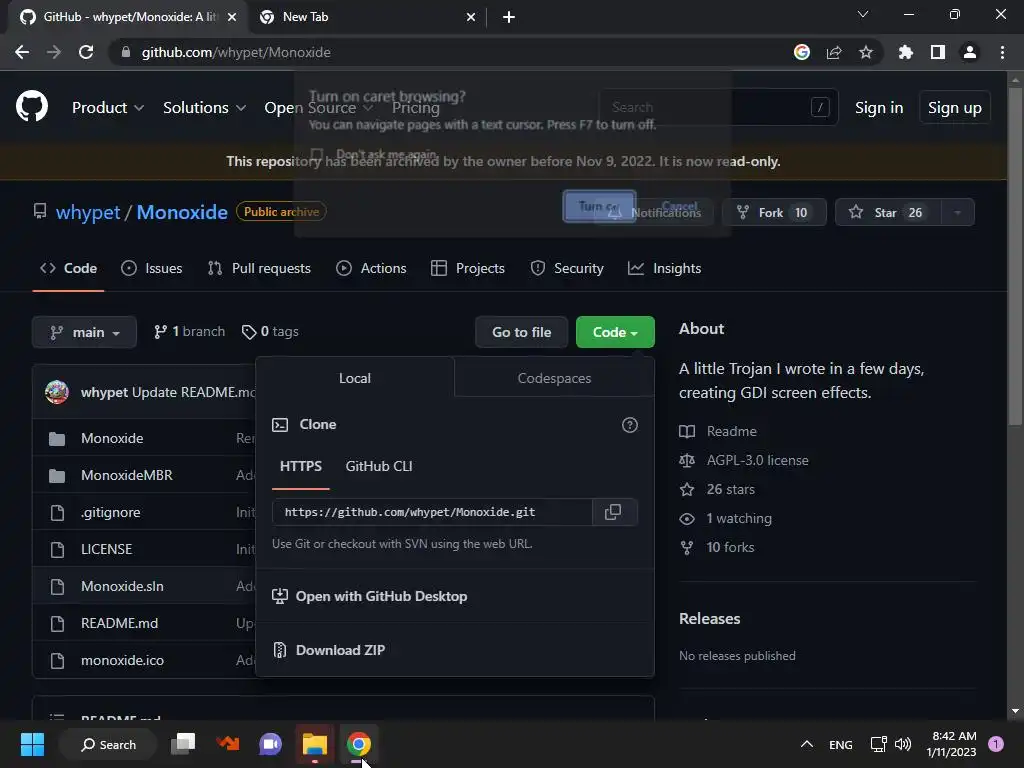Expand the Open Source menu
The image size is (1024, 768).
click(x=318, y=108)
